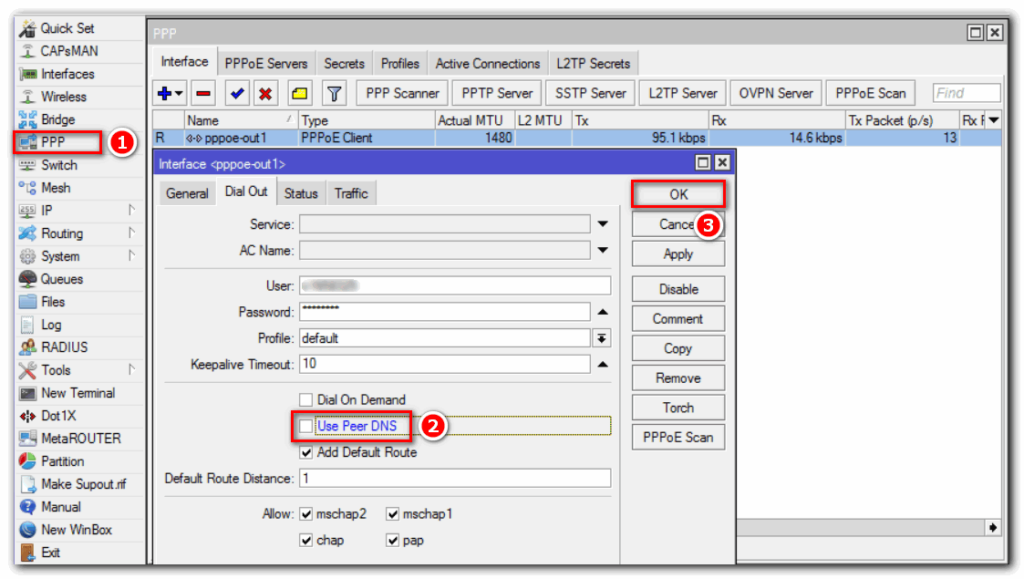Click the blue checkmark enable icon

pyautogui.click(x=237, y=93)
